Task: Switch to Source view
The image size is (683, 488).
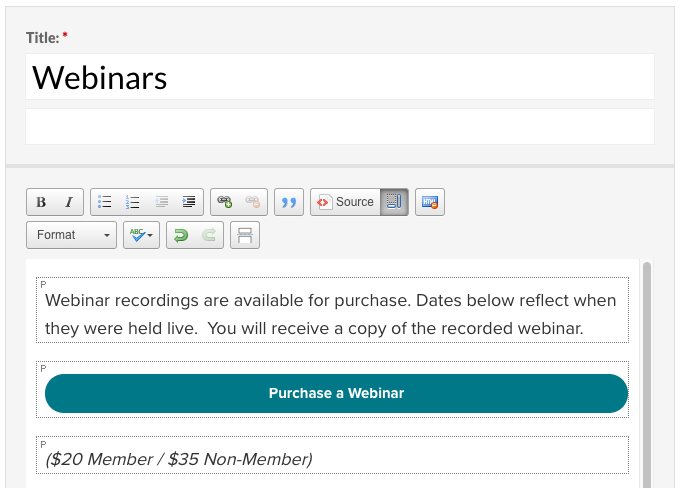Action: coord(345,202)
